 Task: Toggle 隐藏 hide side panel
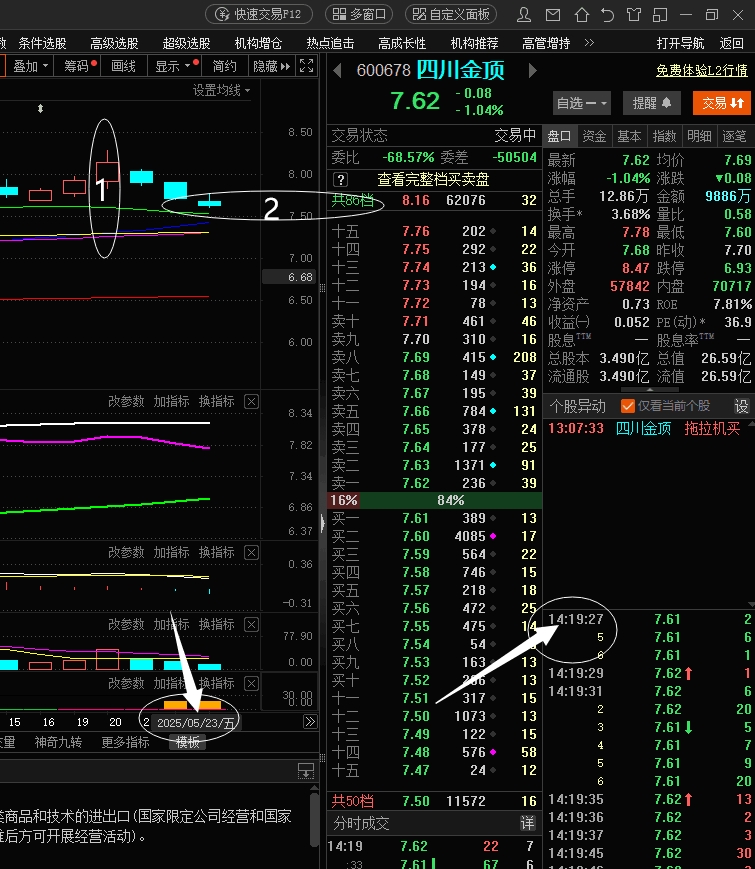click(x=271, y=66)
